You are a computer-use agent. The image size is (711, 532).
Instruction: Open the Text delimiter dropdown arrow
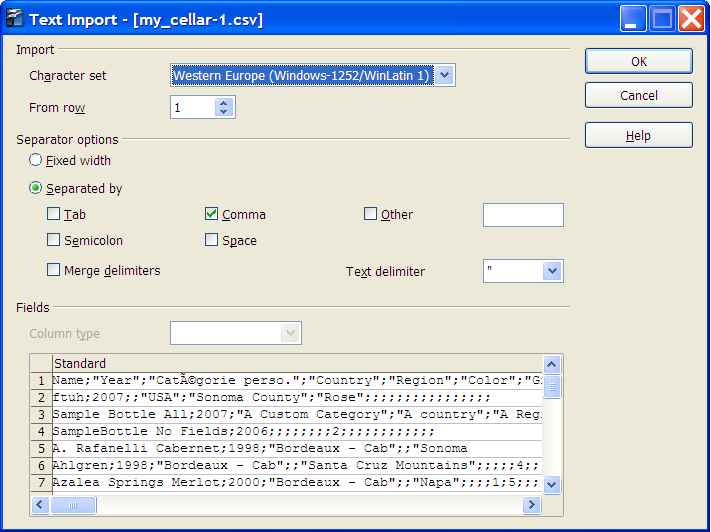(552, 271)
